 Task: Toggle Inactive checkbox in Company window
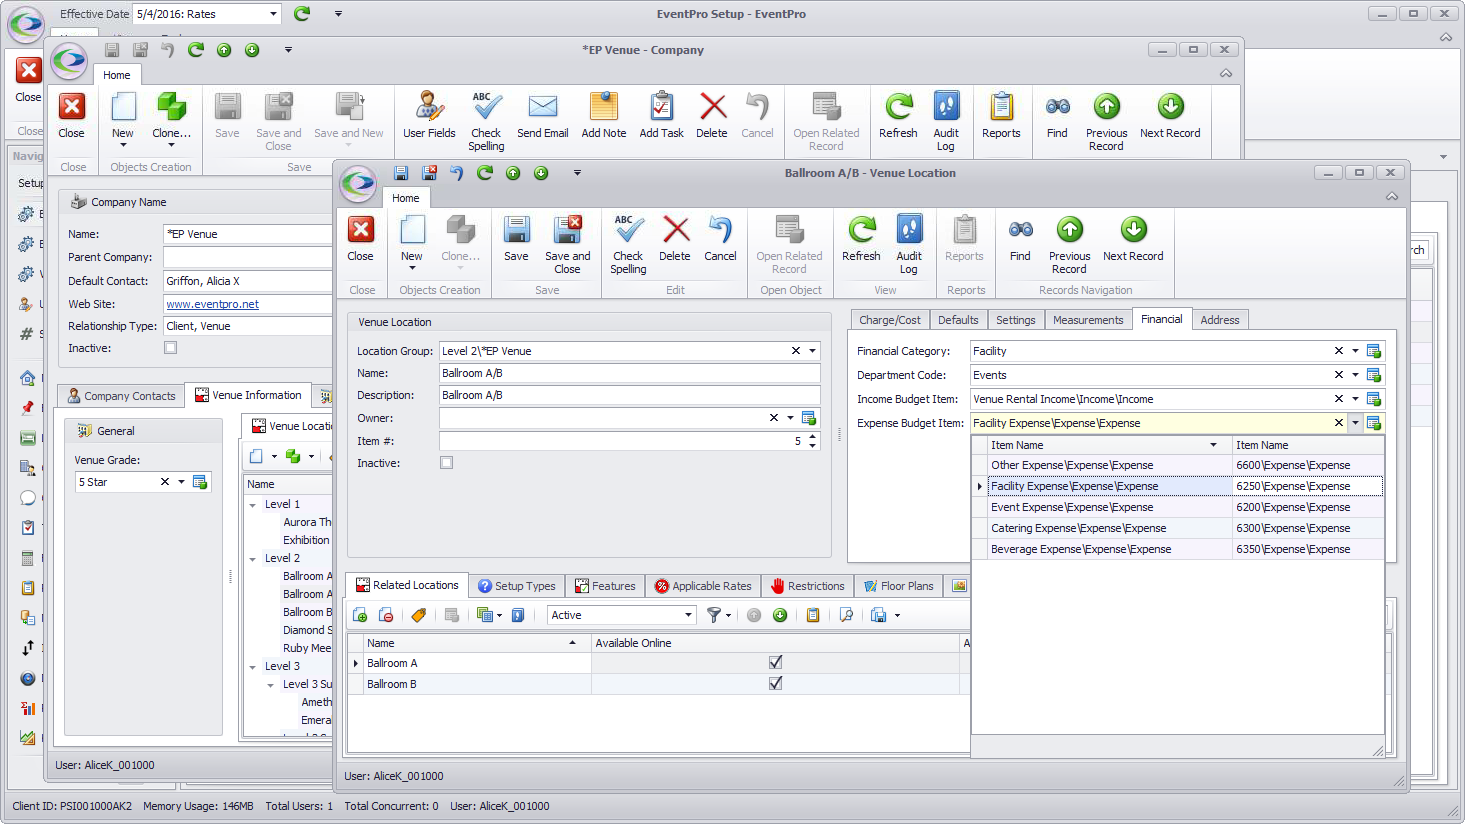pyautogui.click(x=171, y=348)
